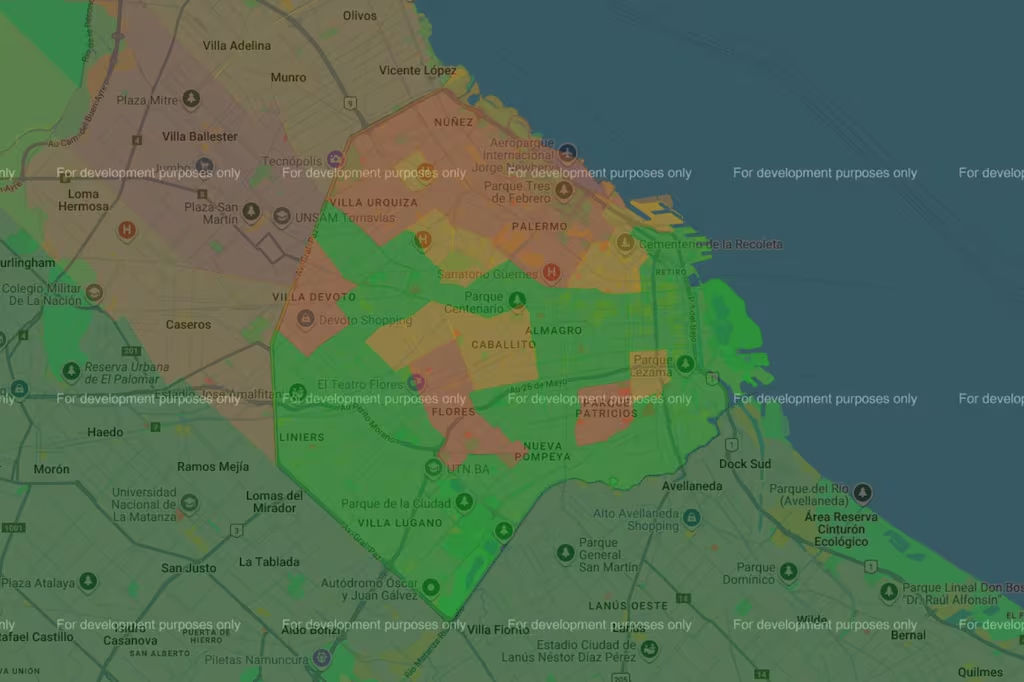Image resolution: width=1024 pixels, height=682 pixels.
Task: Click the Cementerio de la Recoleta marker
Action: pyautogui.click(x=625, y=242)
